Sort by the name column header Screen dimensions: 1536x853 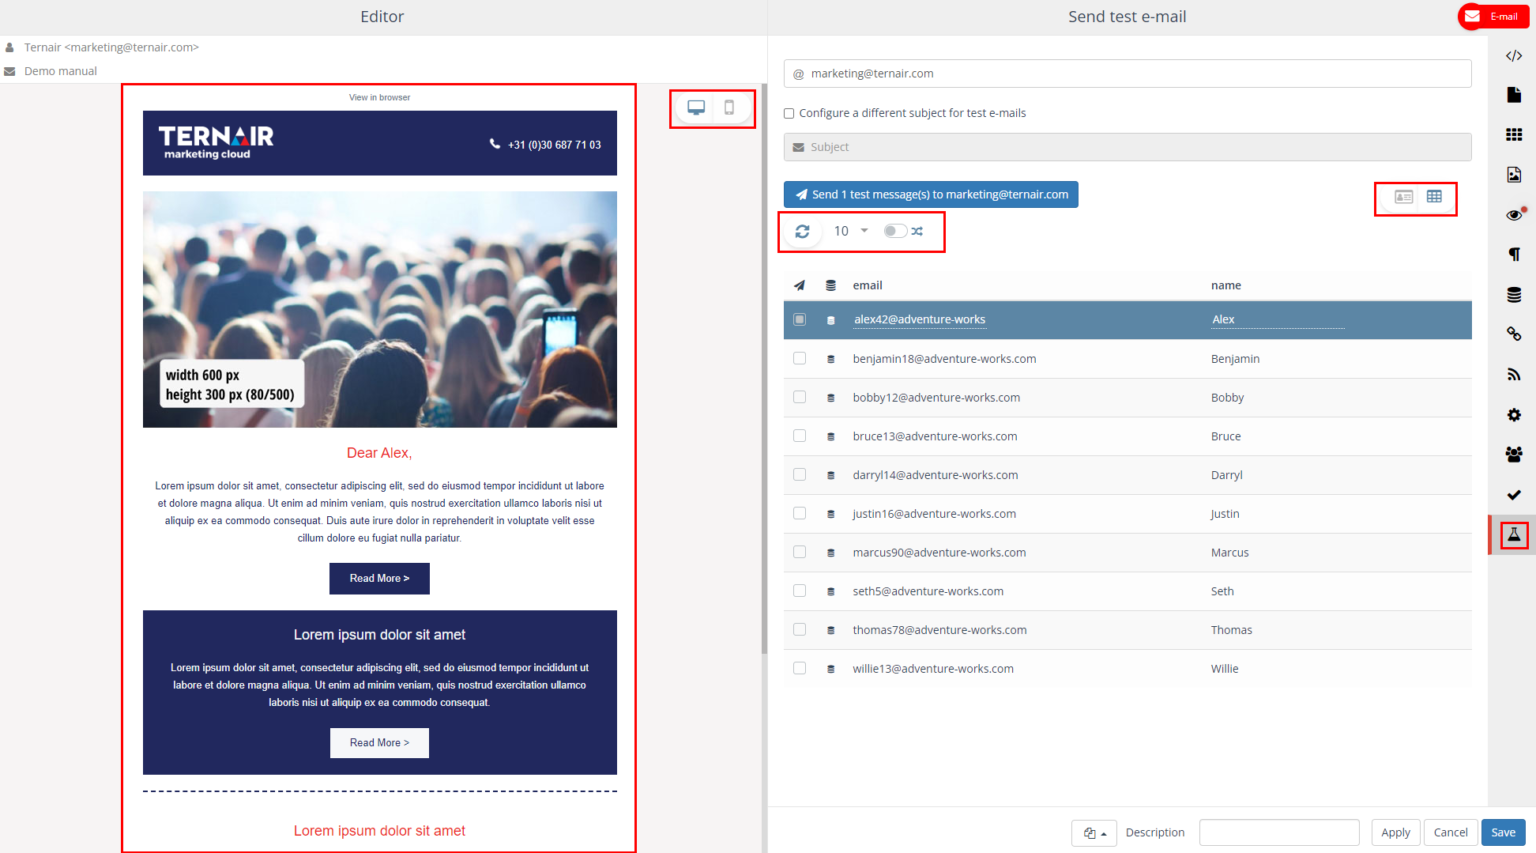point(1226,286)
